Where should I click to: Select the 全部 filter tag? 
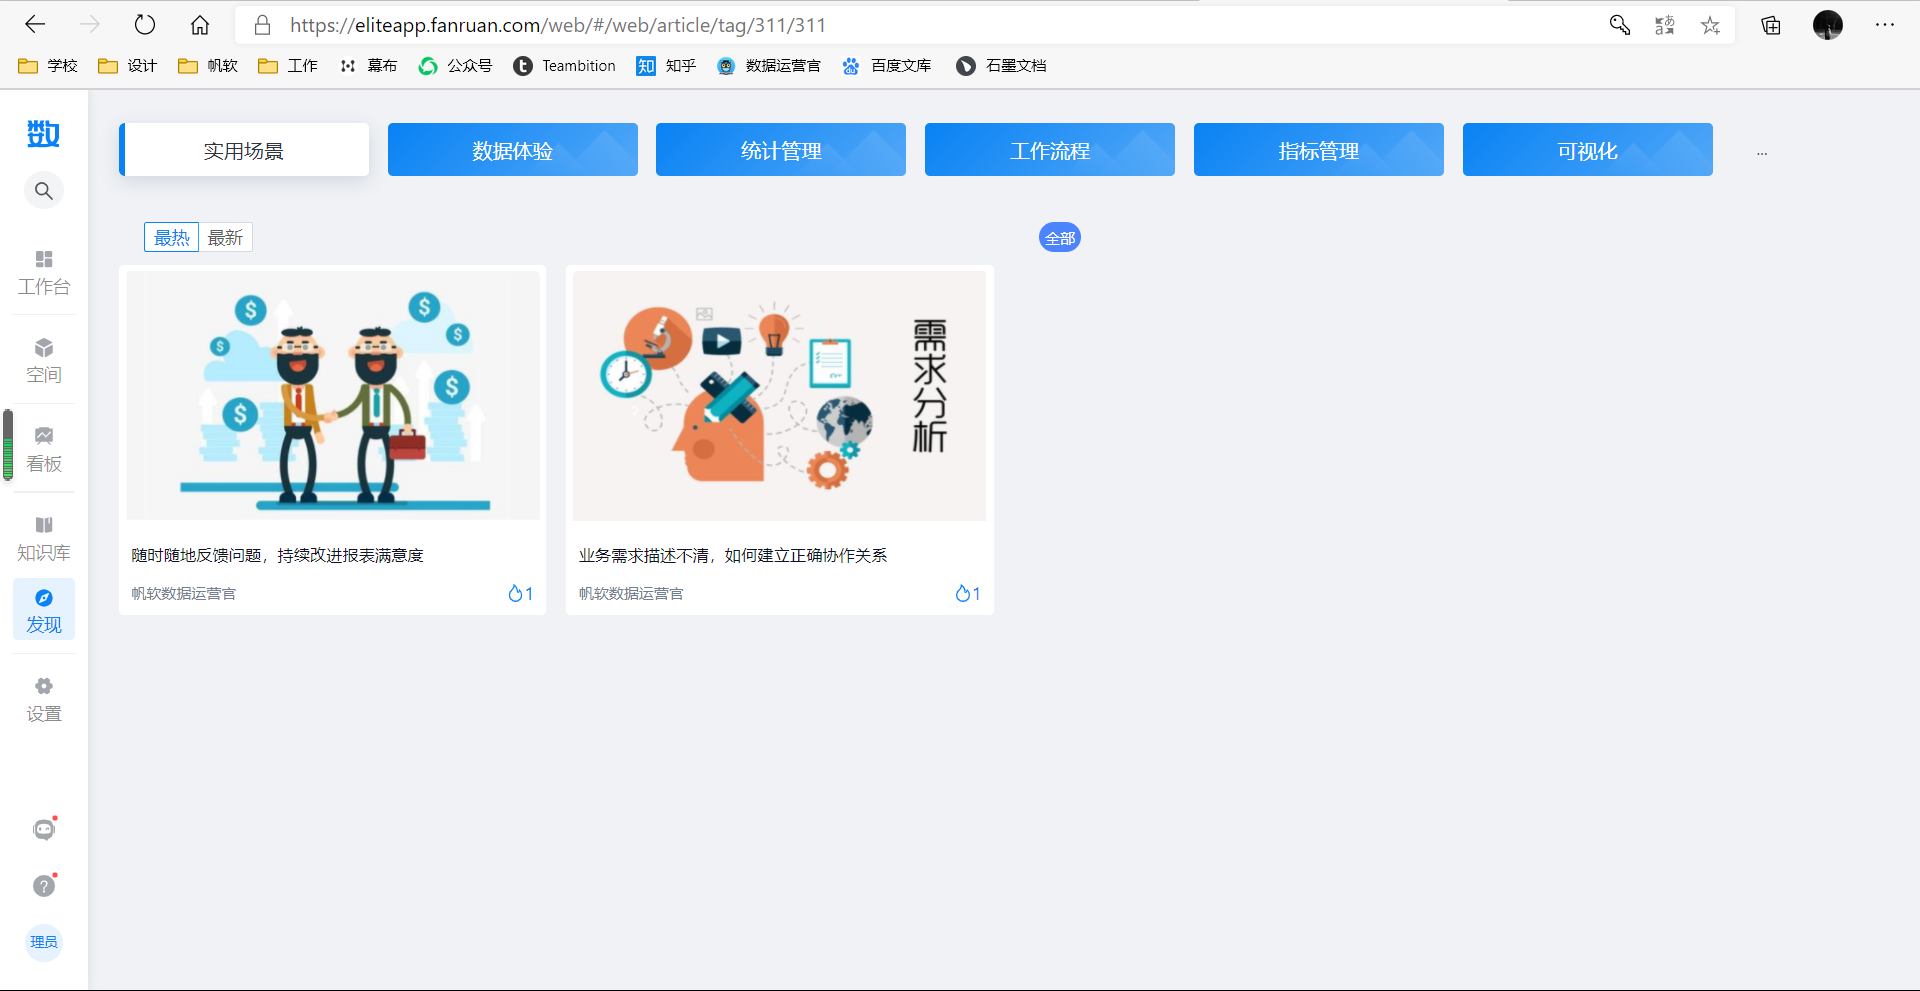click(1060, 237)
